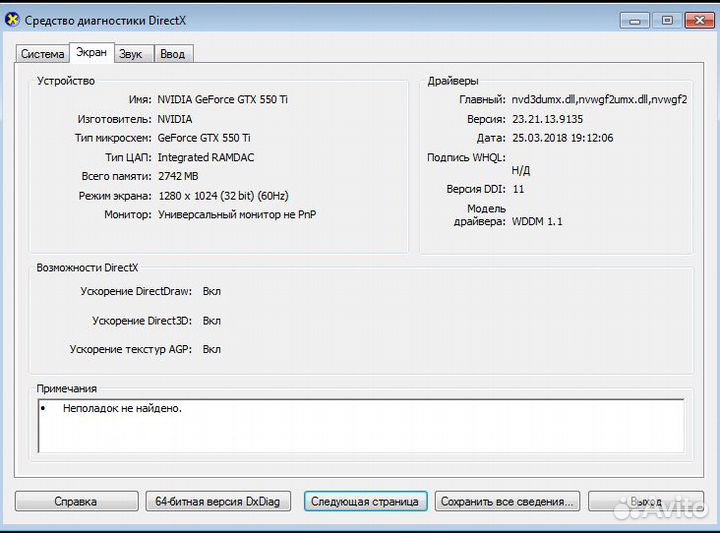720x533 pixels.
Task: Close the window with the red X button
Action: pyautogui.click(x=696, y=19)
